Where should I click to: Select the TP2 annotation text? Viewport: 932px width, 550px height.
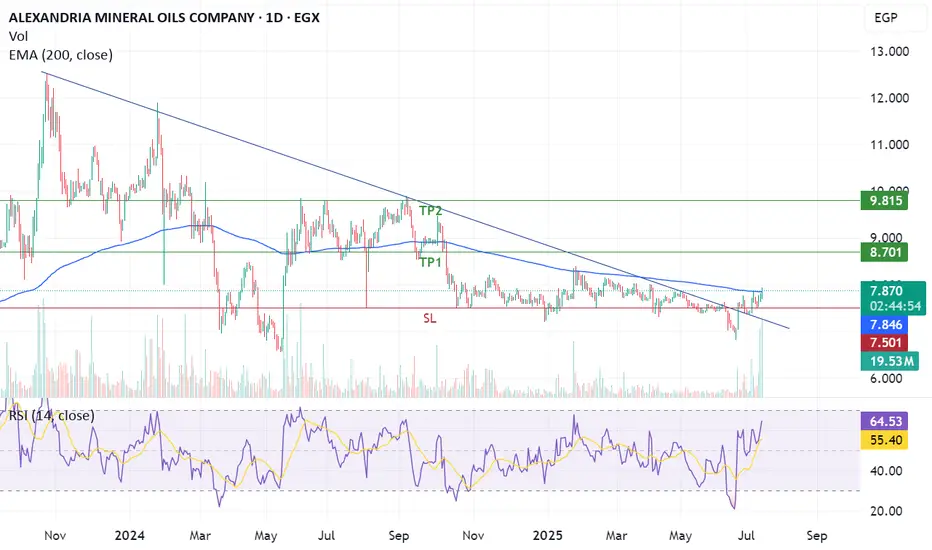click(x=430, y=210)
